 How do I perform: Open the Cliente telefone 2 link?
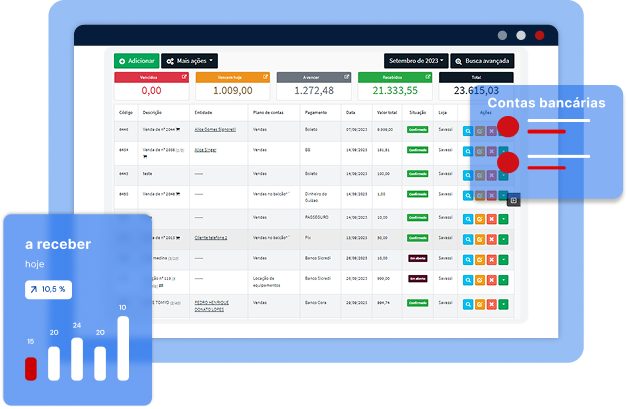(211, 238)
